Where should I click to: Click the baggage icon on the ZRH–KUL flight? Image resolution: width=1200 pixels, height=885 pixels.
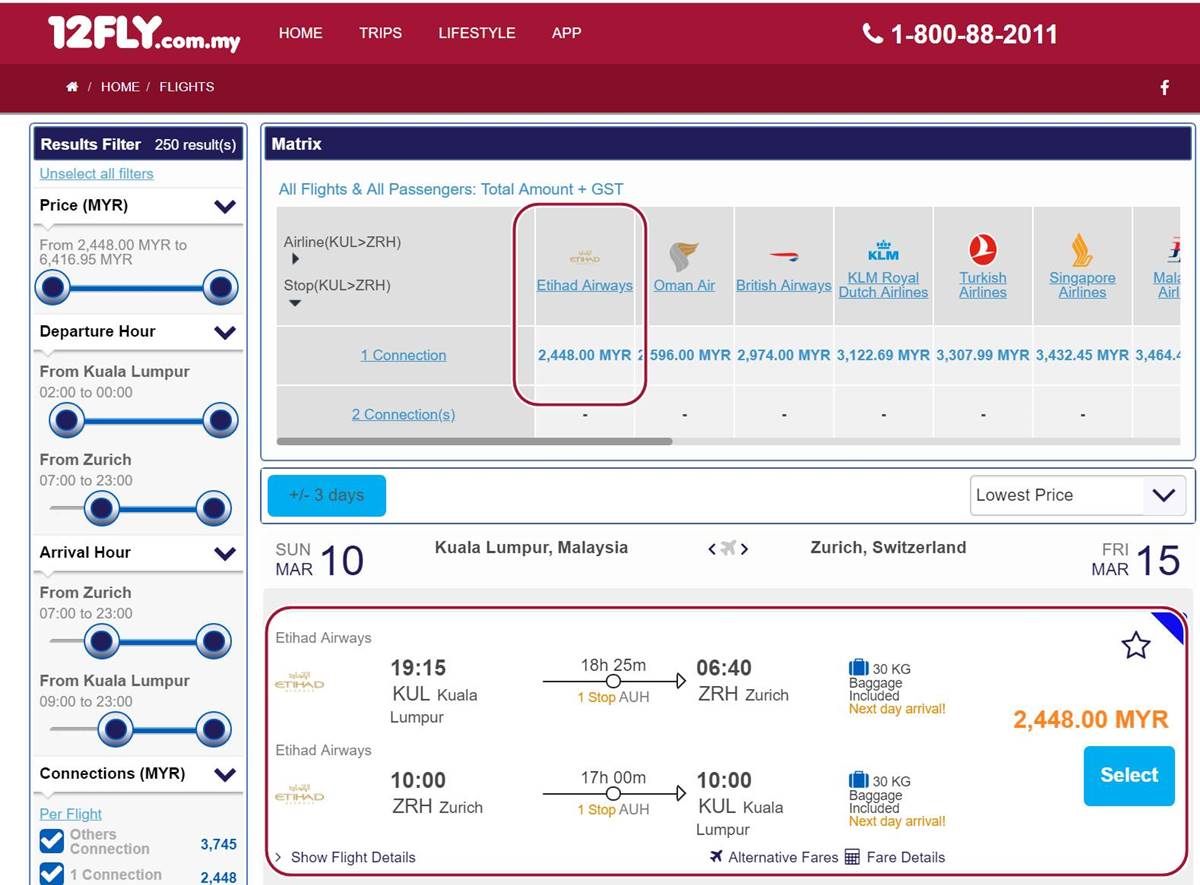click(858, 780)
